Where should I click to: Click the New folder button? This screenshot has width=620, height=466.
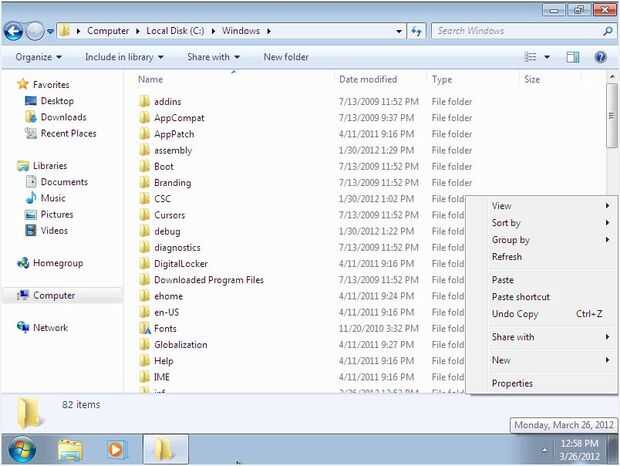pos(286,57)
